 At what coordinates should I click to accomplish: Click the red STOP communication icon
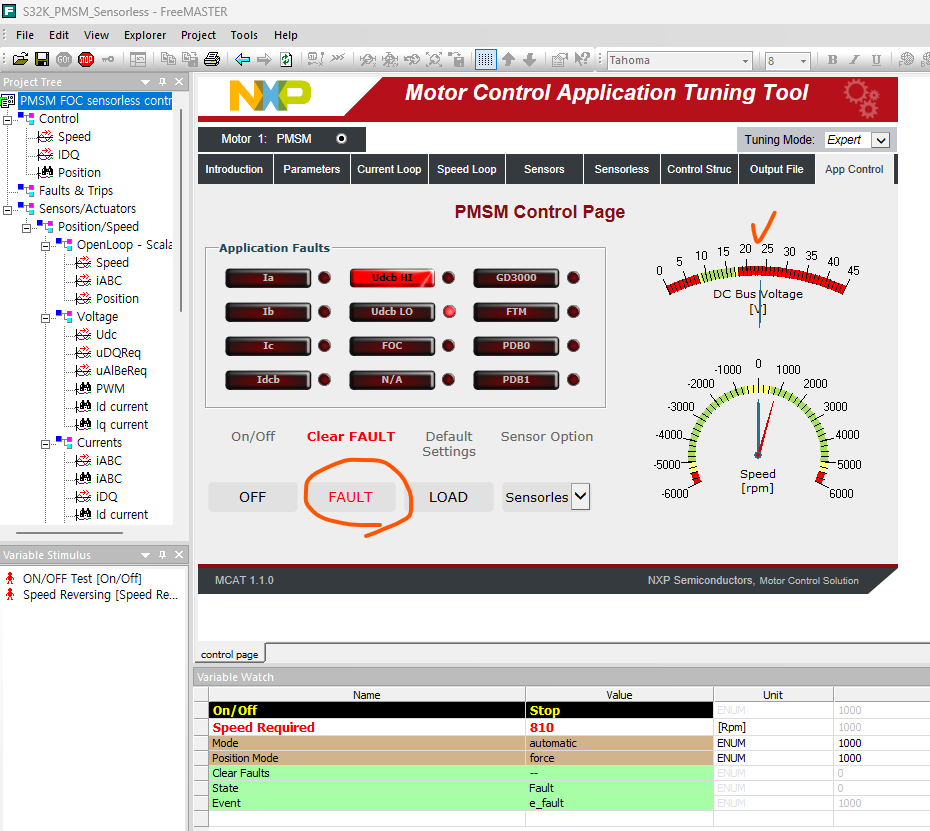click(x=86, y=59)
